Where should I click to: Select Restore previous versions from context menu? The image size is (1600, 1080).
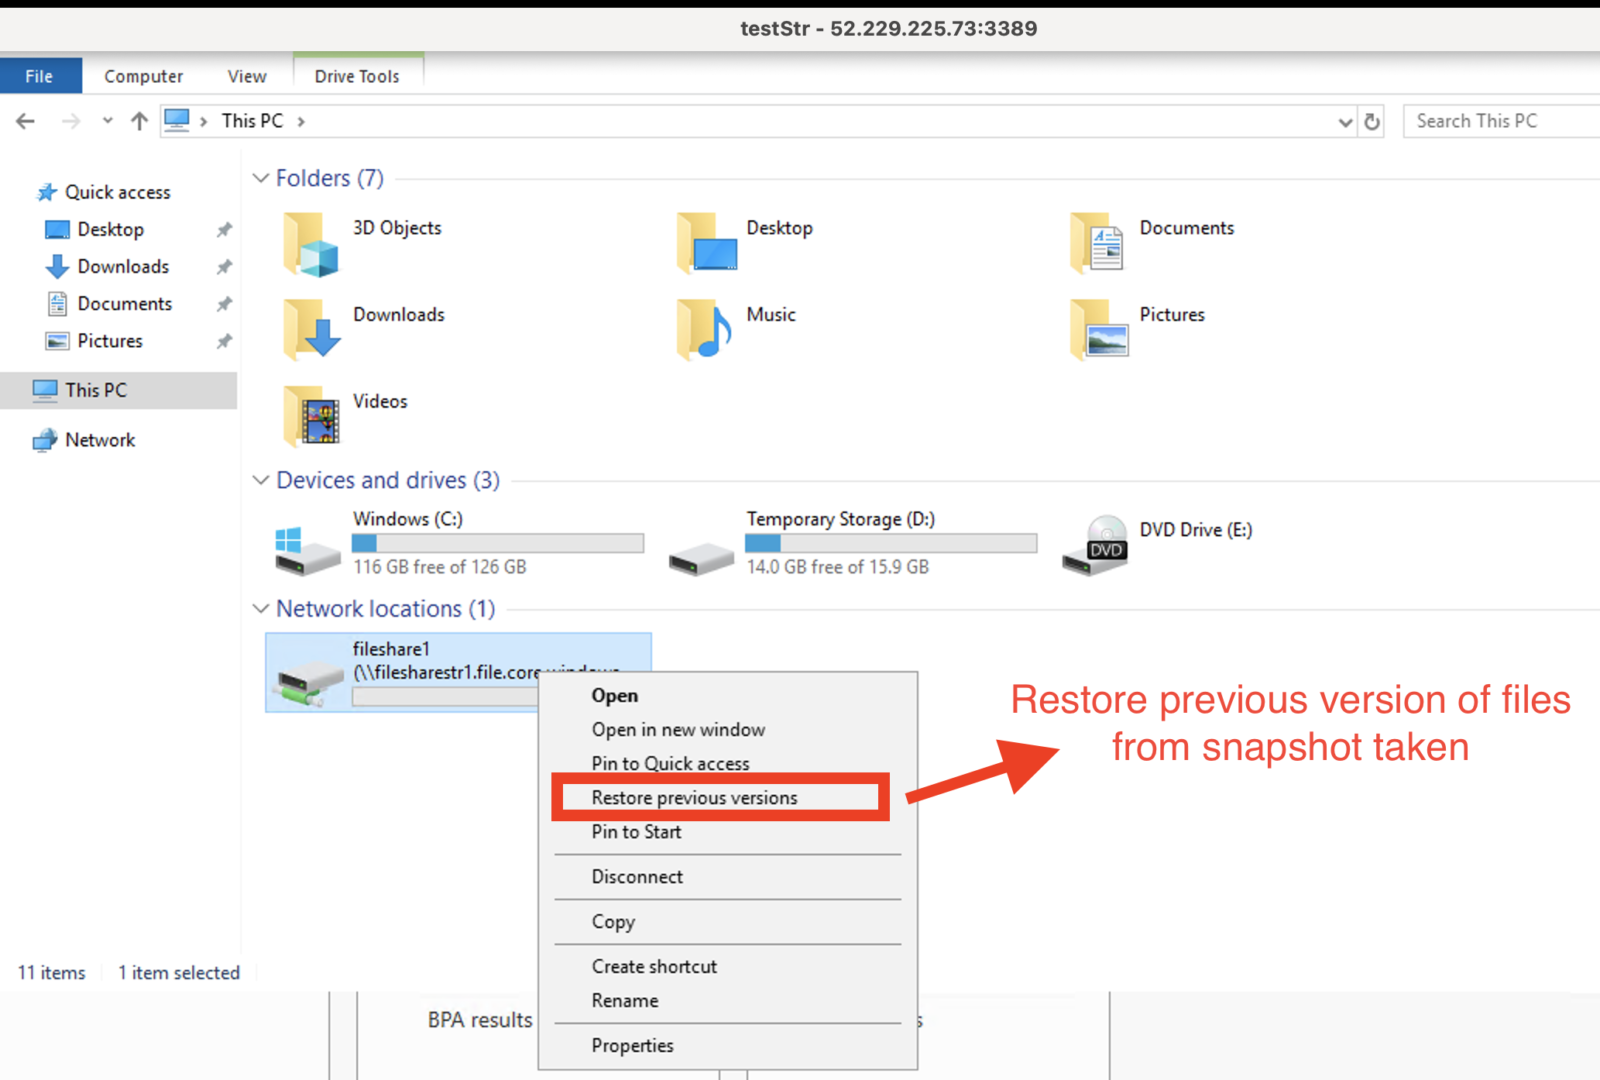coord(695,797)
